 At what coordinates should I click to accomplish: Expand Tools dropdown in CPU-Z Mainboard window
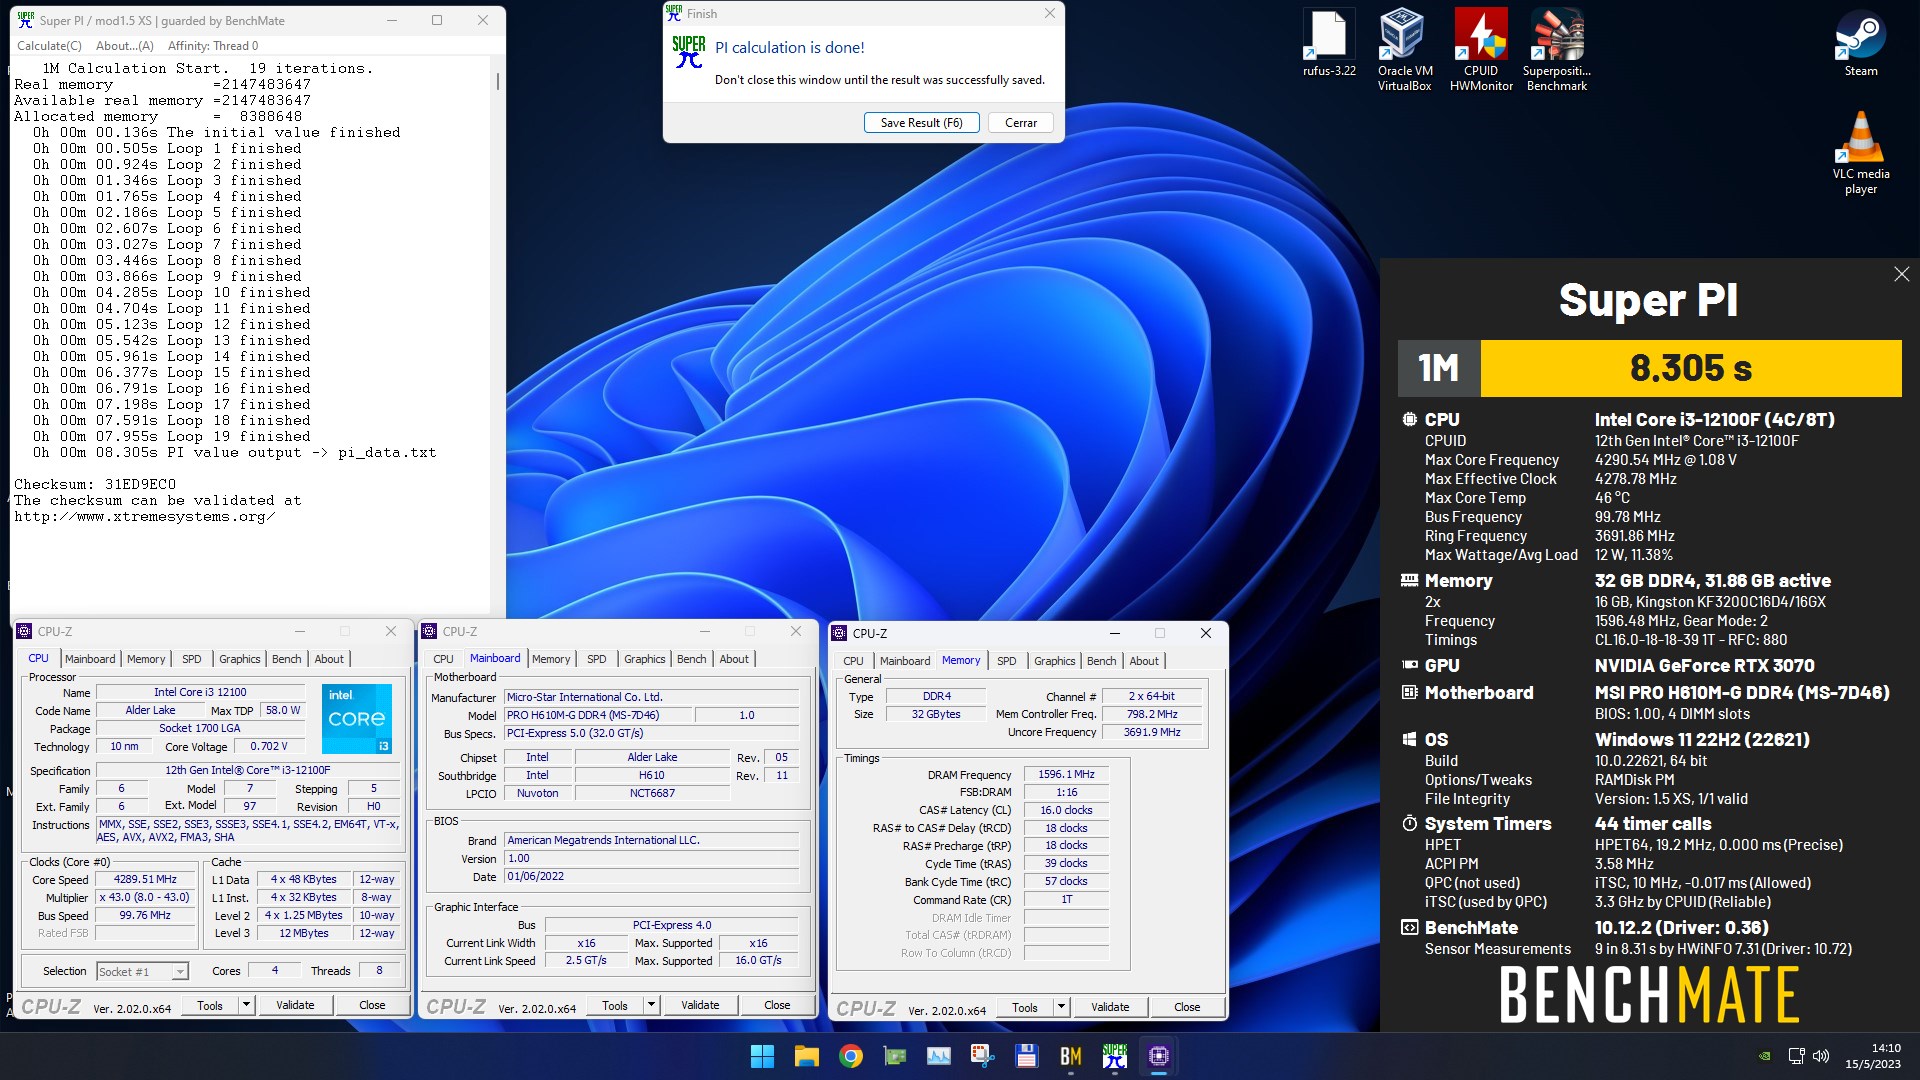pyautogui.click(x=651, y=1005)
